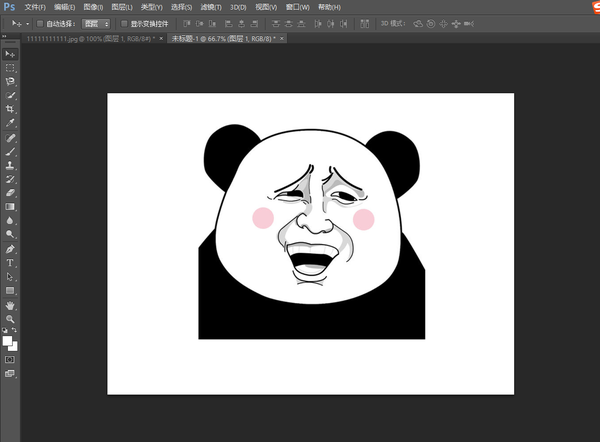Align left edges of layers

click(x=228, y=24)
